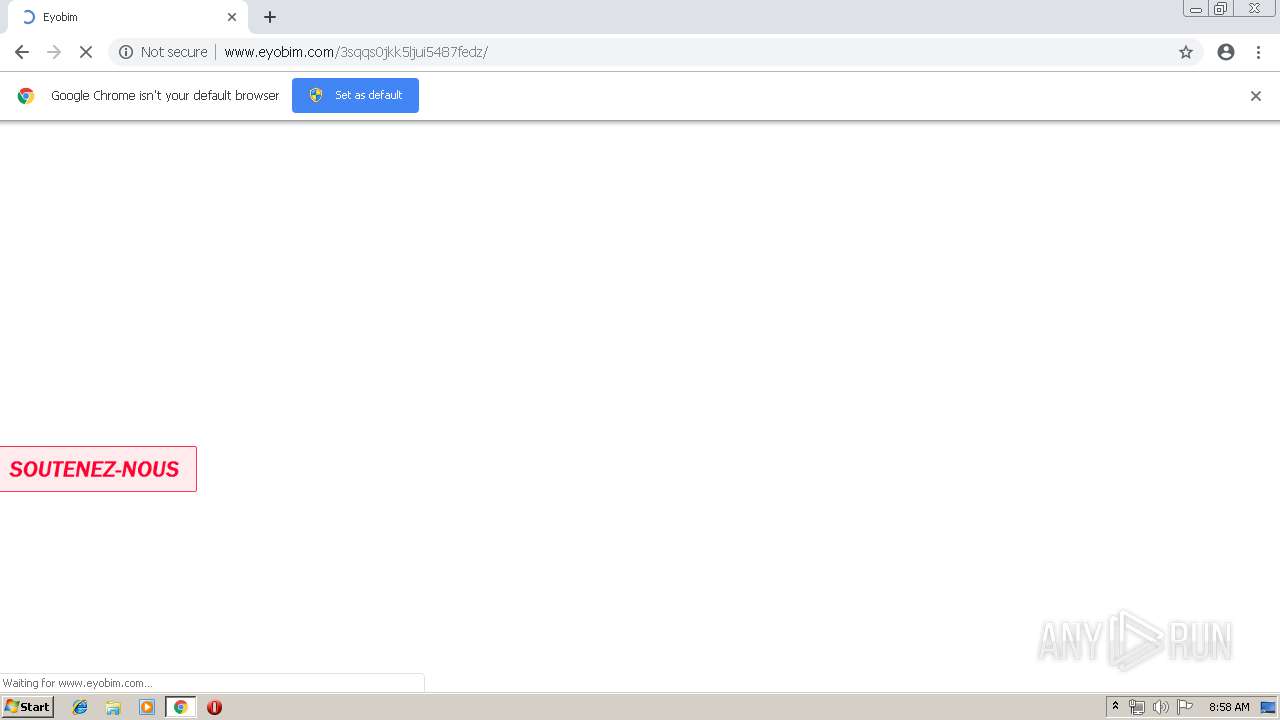The height and width of the screenshot is (720, 1280).
Task: Select the Eyobim tab
Action: (x=128, y=17)
